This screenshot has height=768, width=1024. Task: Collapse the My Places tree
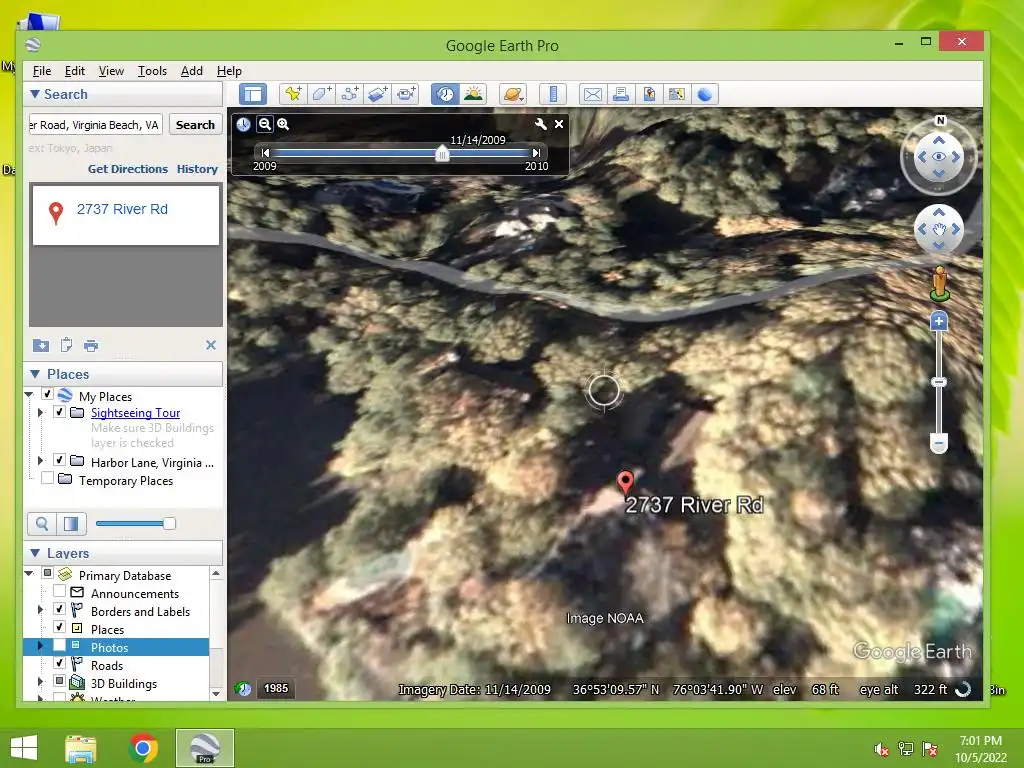tap(29, 394)
